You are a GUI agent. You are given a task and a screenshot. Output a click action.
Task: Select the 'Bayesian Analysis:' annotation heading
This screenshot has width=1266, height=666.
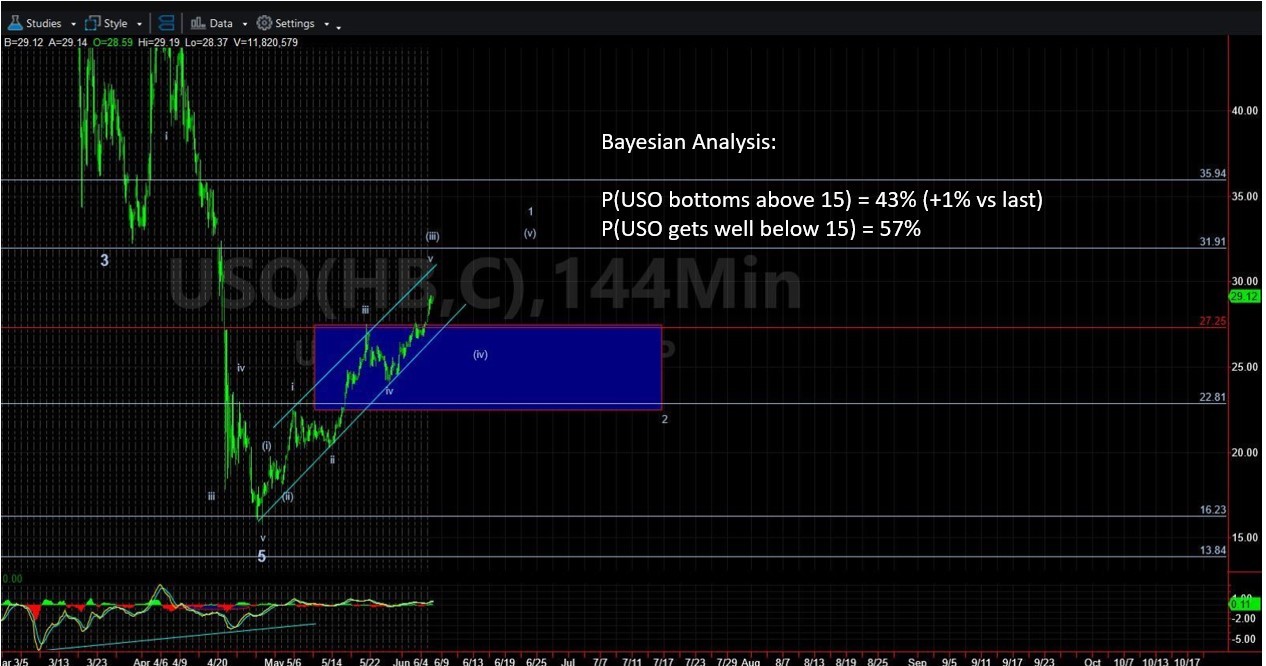(688, 143)
